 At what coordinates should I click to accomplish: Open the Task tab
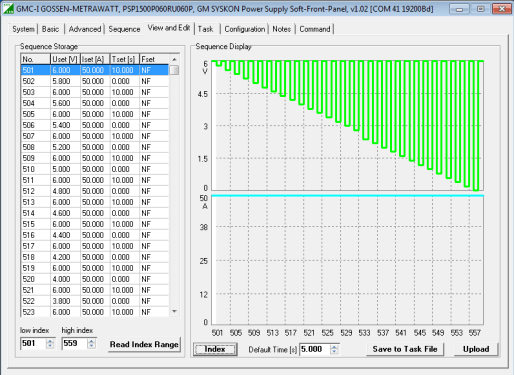205,29
